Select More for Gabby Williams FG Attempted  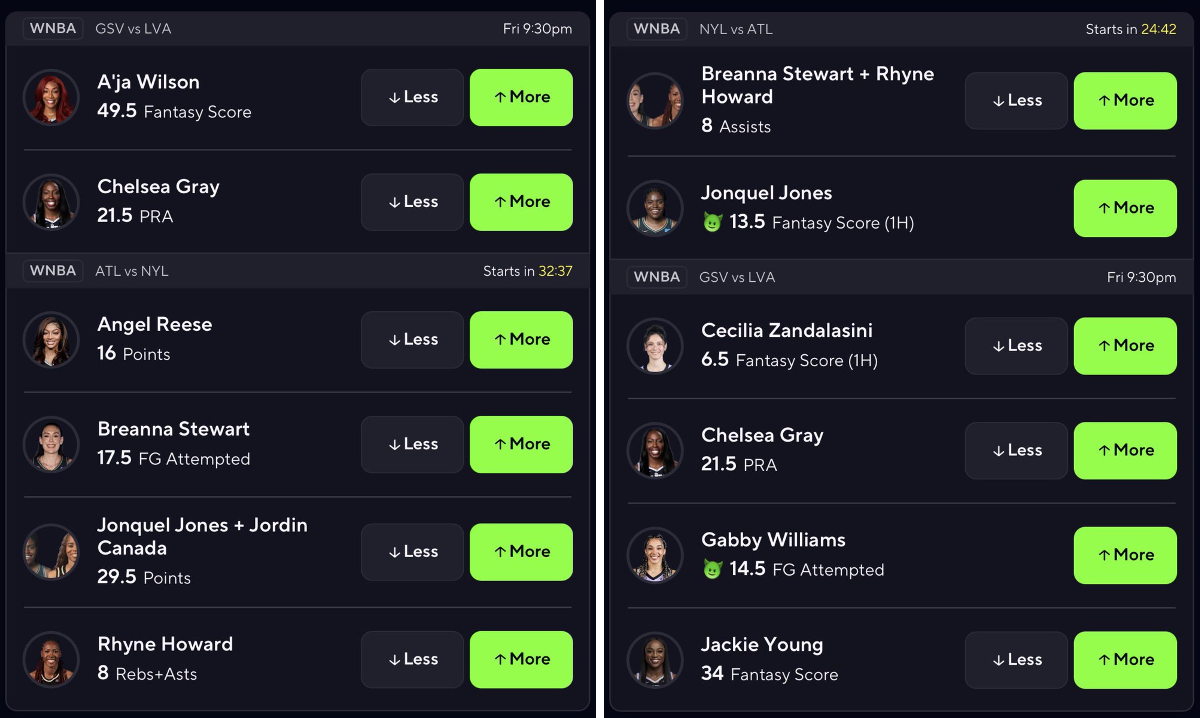[1125, 555]
